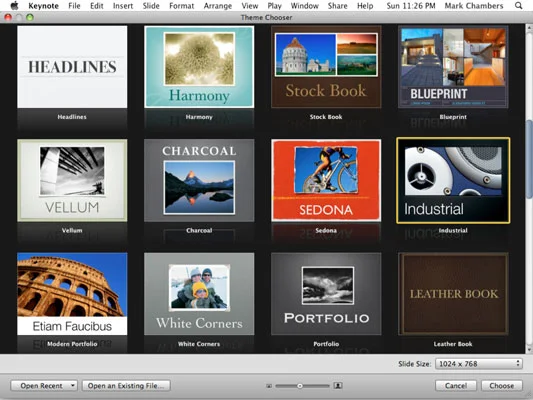Screen dimensions: 533x400
Task: Click the large thumbnail size icon
Action: [x=338, y=385]
